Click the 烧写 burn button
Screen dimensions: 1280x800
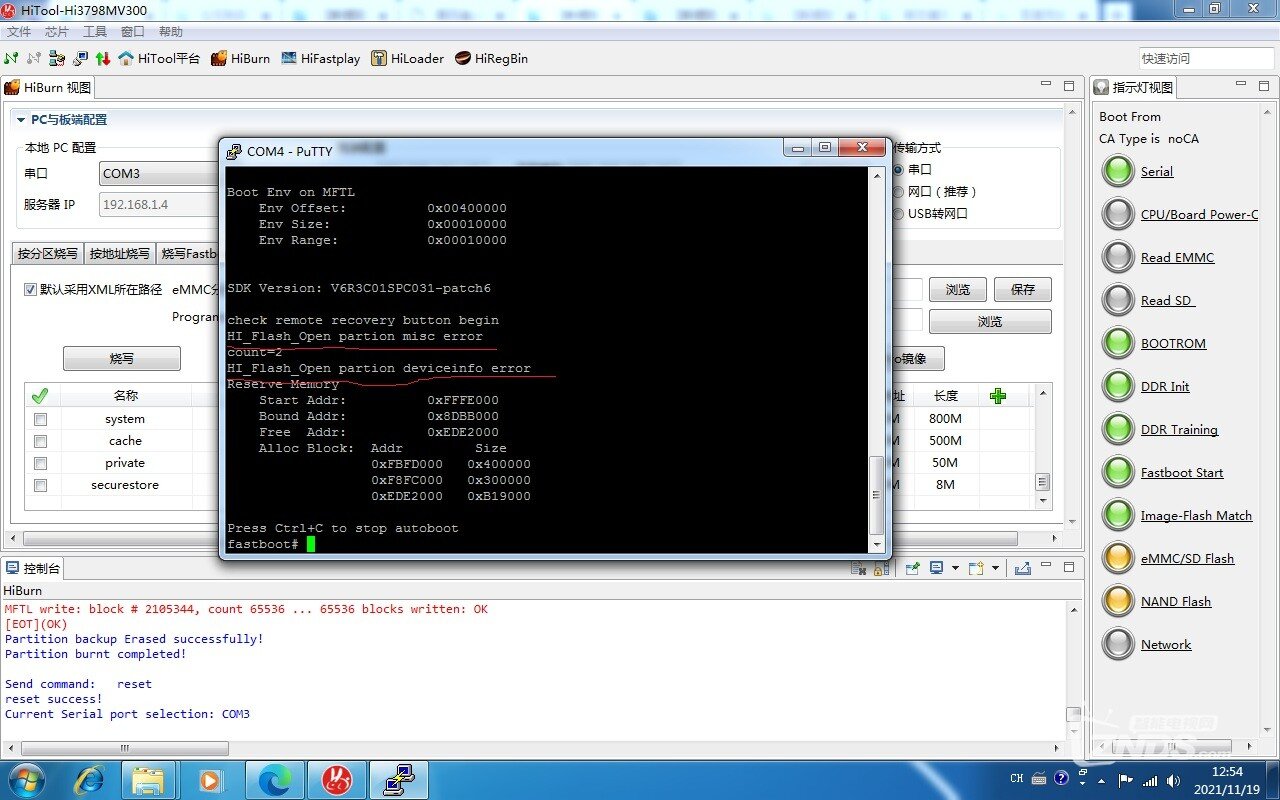122,358
